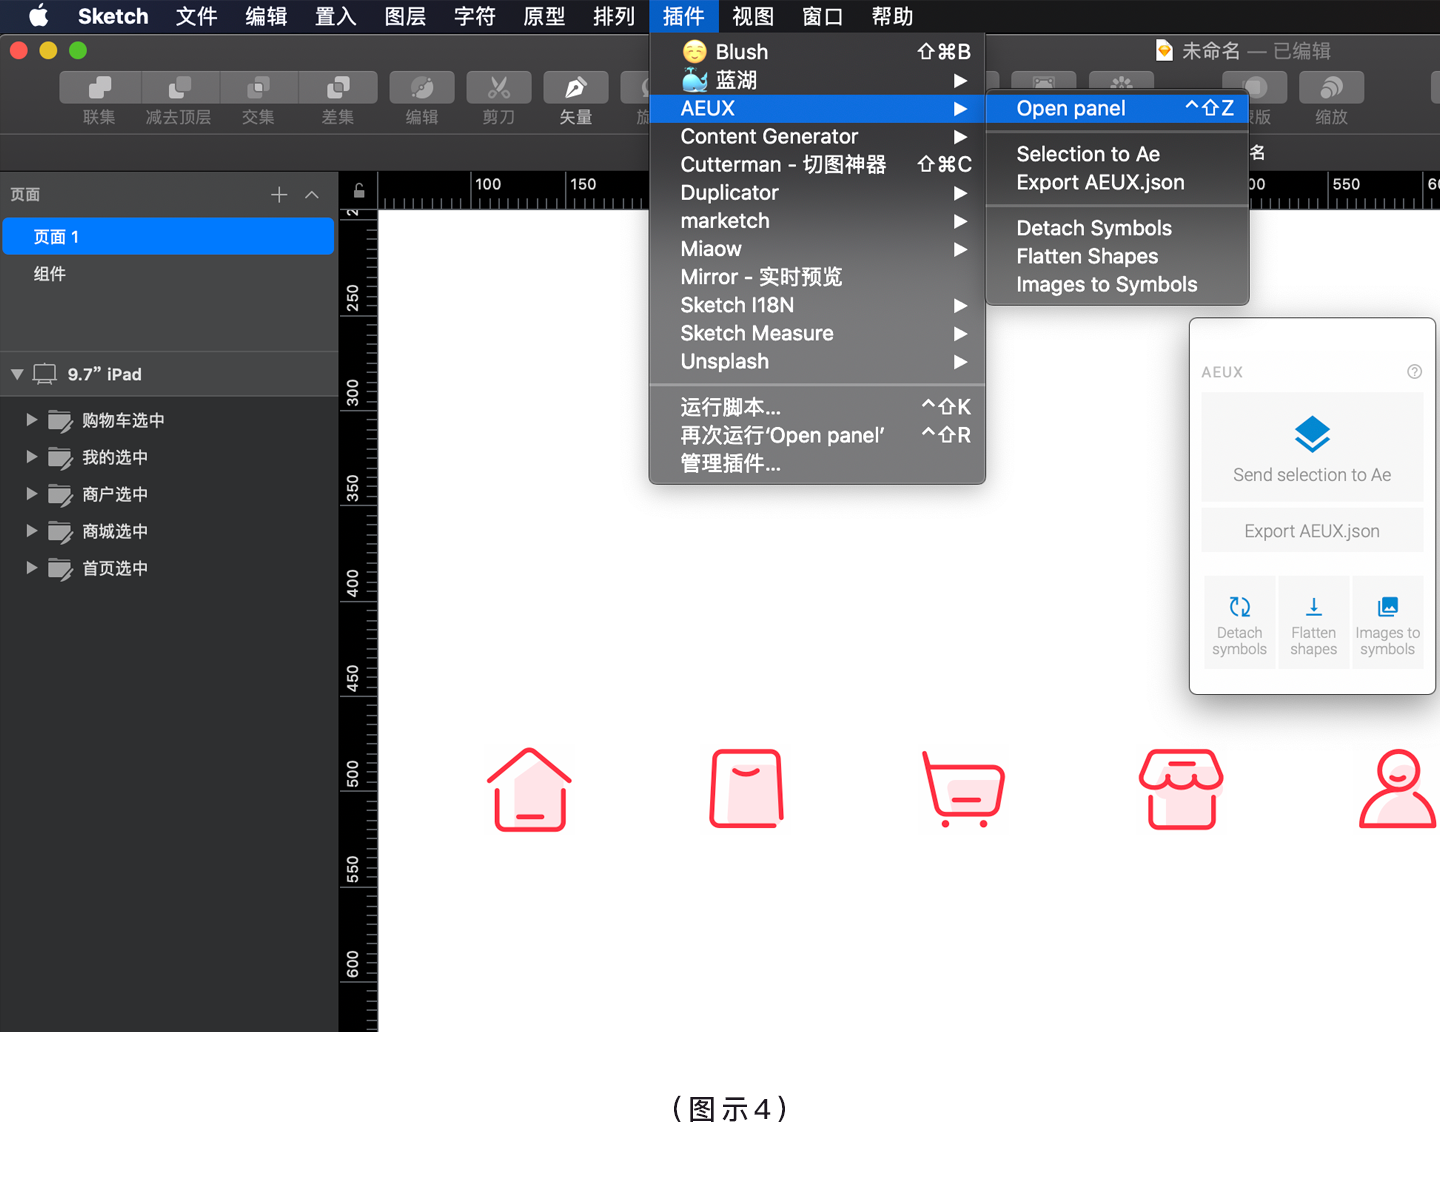Screen dimensions: 1440x1194
Task: Open the AEUX panel help icon
Action: (x=1414, y=372)
